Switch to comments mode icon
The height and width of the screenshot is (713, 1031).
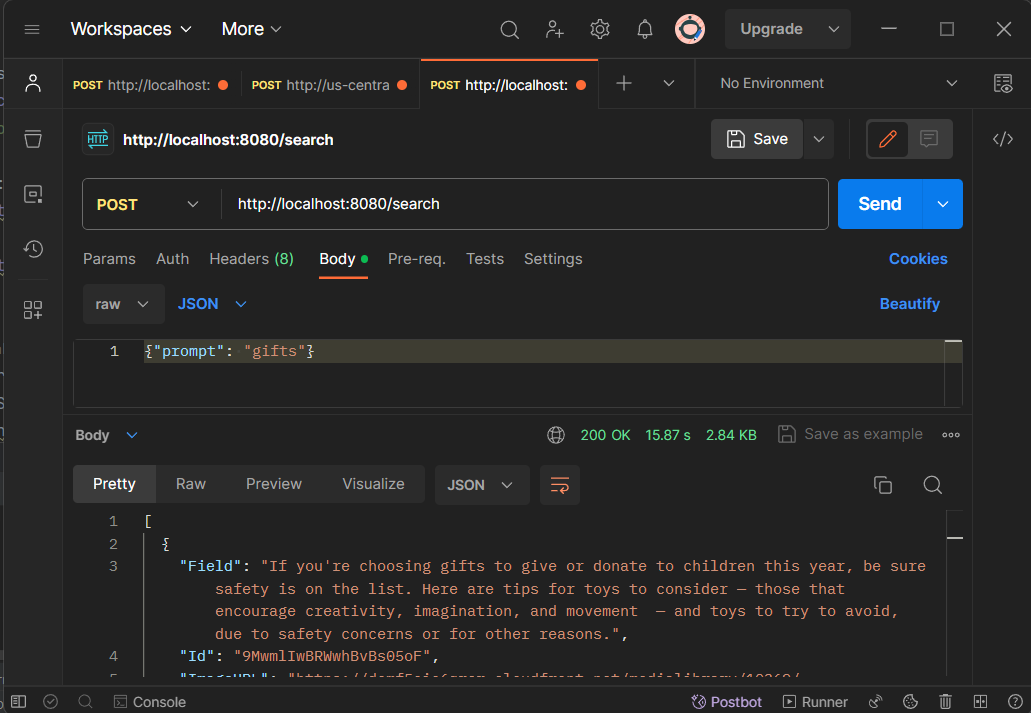click(929, 139)
